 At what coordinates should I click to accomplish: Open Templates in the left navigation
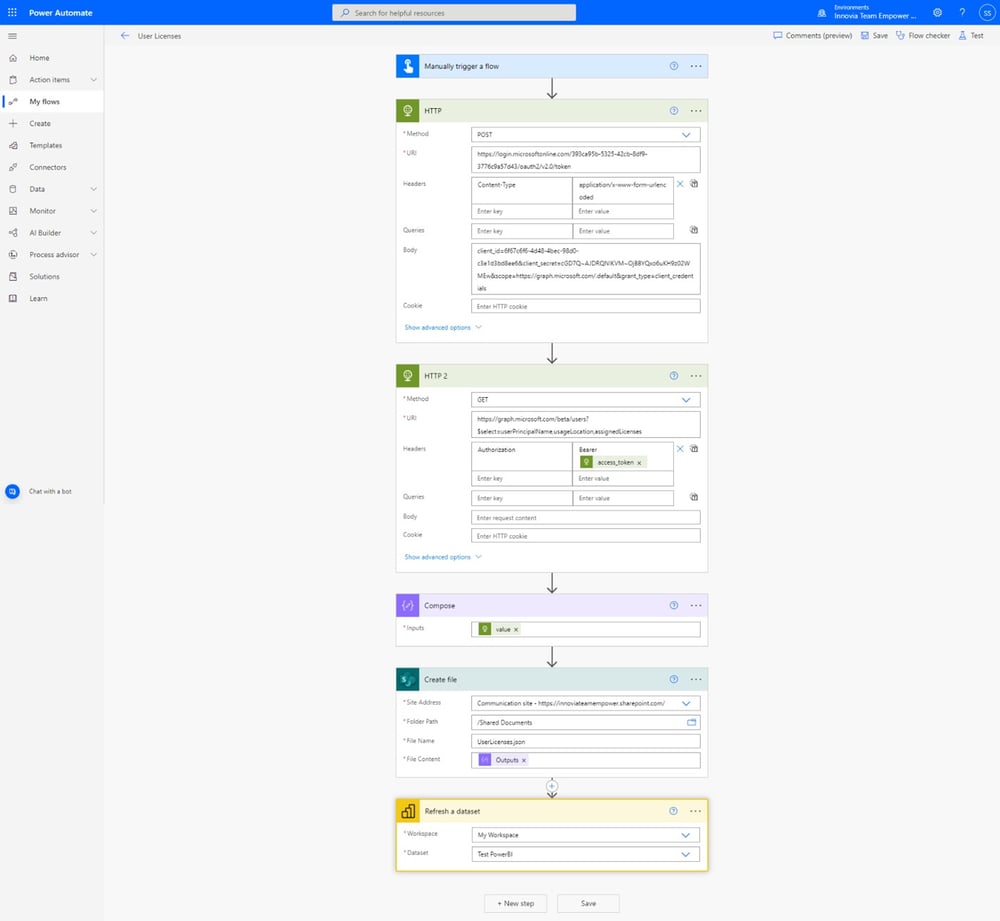(x=44, y=145)
